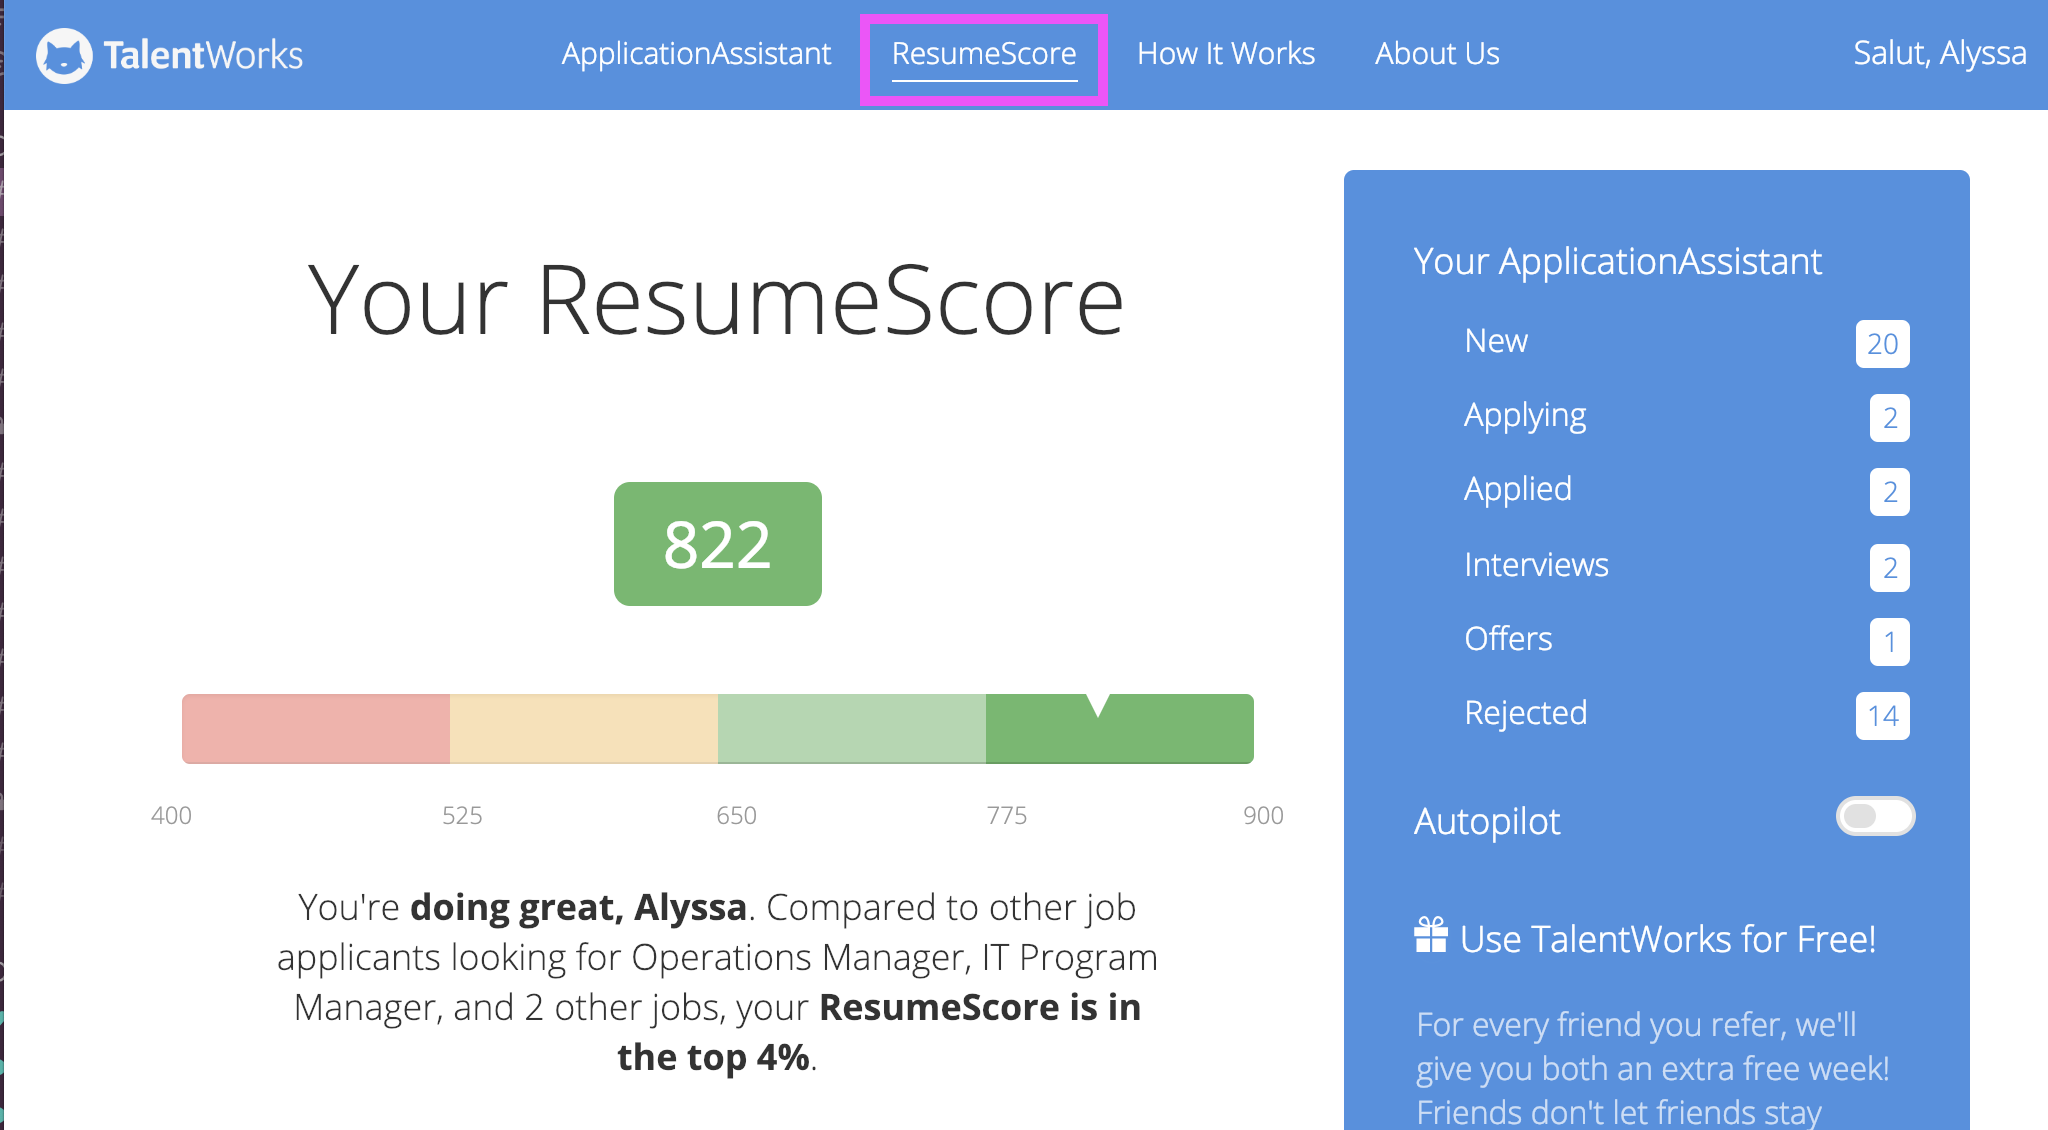Viewport: 2048px width, 1130px height.
Task: Go to How It Works page
Action: pyautogui.click(x=1225, y=53)
